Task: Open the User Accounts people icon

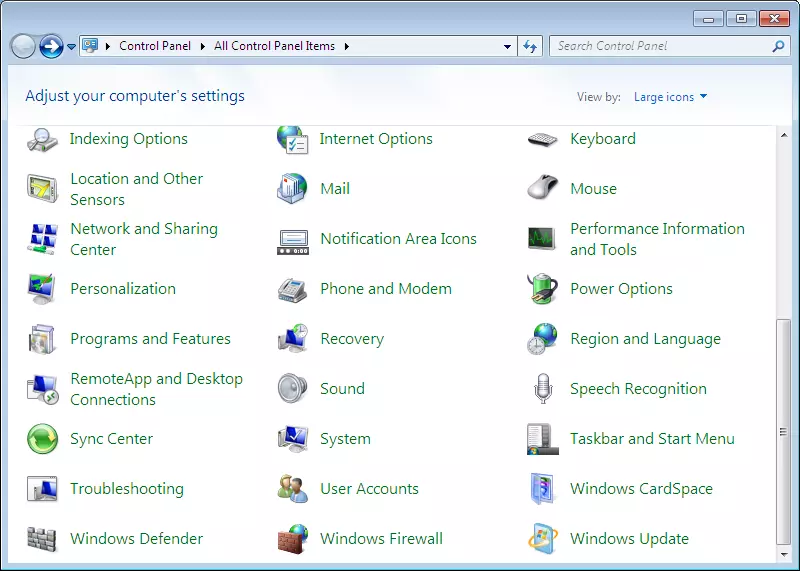Action: tap(292, 489)
